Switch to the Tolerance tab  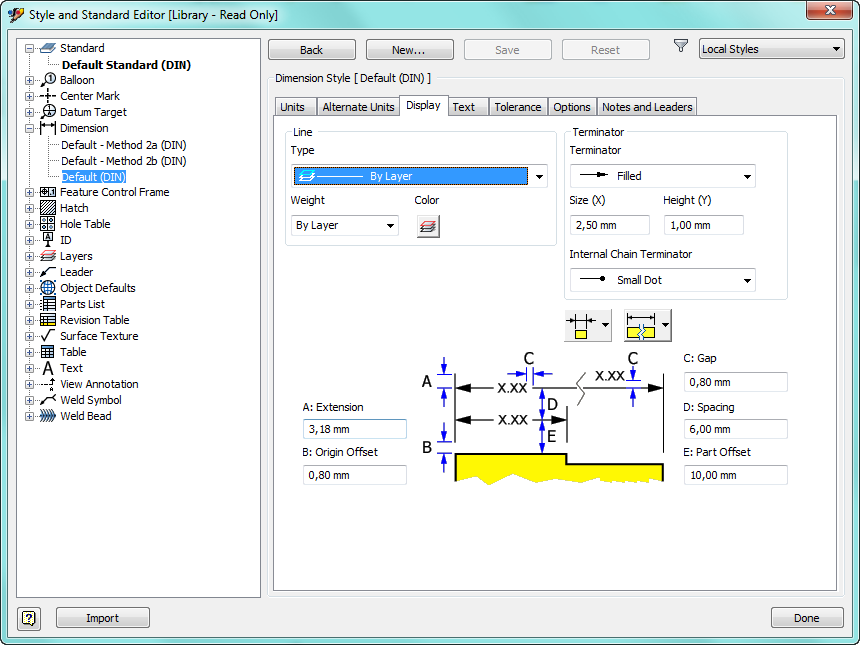[517, 107]
